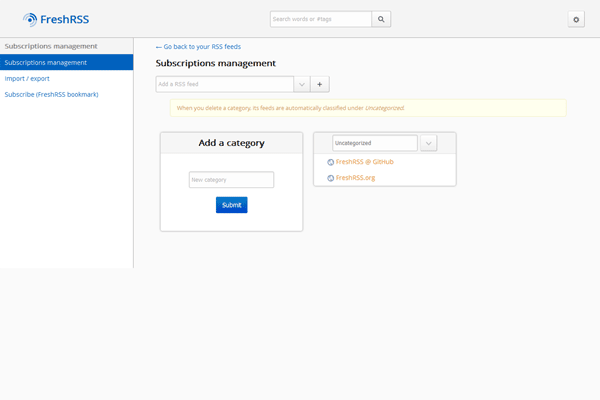Click the Uncategorized name field
The height and width of the screenshot is (400, 600).
(x=374, y=143)
